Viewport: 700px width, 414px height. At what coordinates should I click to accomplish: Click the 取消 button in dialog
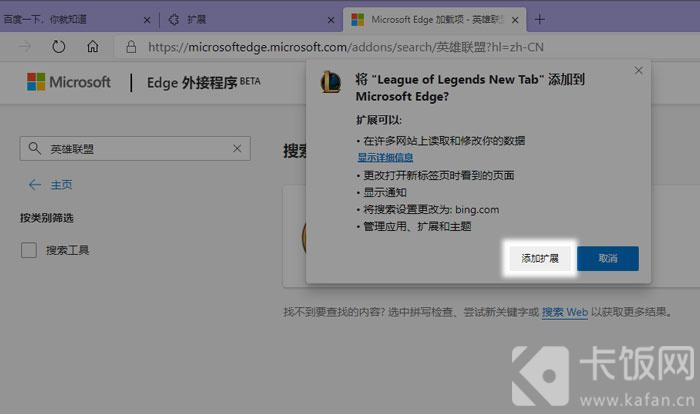point(608,258)
